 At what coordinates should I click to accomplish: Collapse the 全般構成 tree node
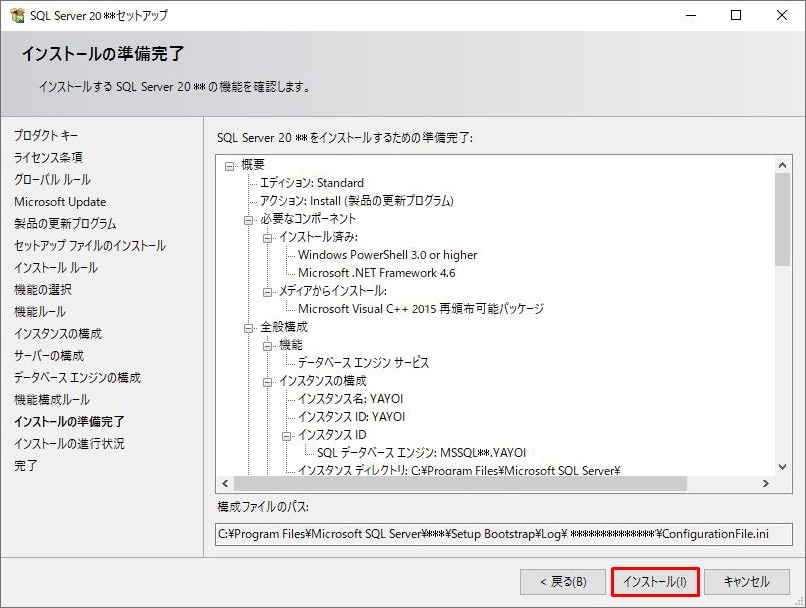click(x=248, y=328)
